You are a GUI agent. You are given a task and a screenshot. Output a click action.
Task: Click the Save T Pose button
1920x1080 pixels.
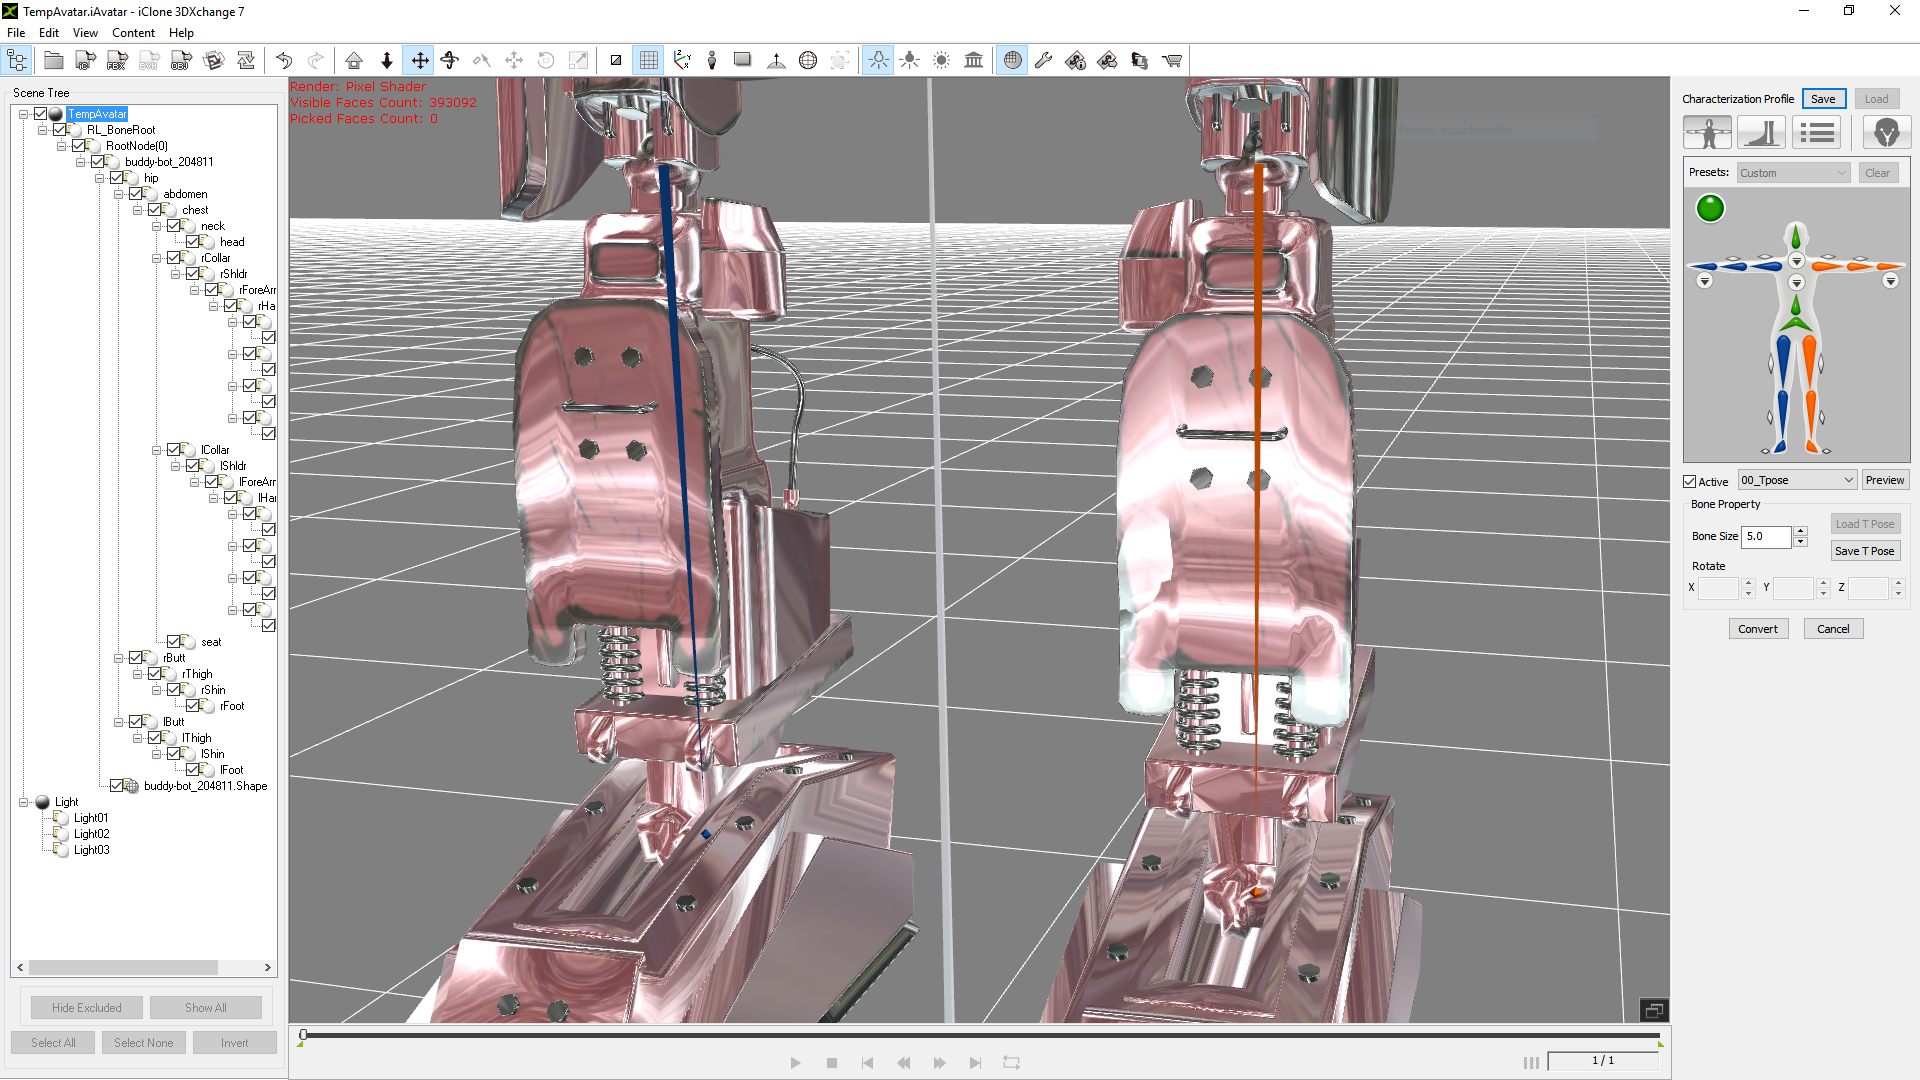pyautogui.click(x=1865, y=551)
